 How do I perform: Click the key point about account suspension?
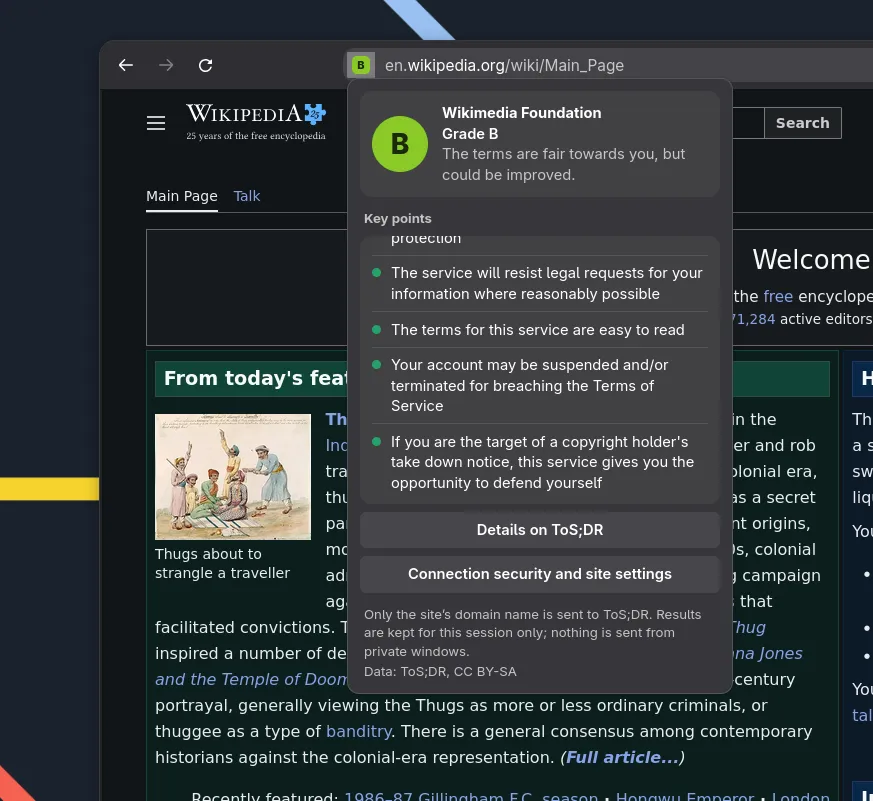(540, 385)
